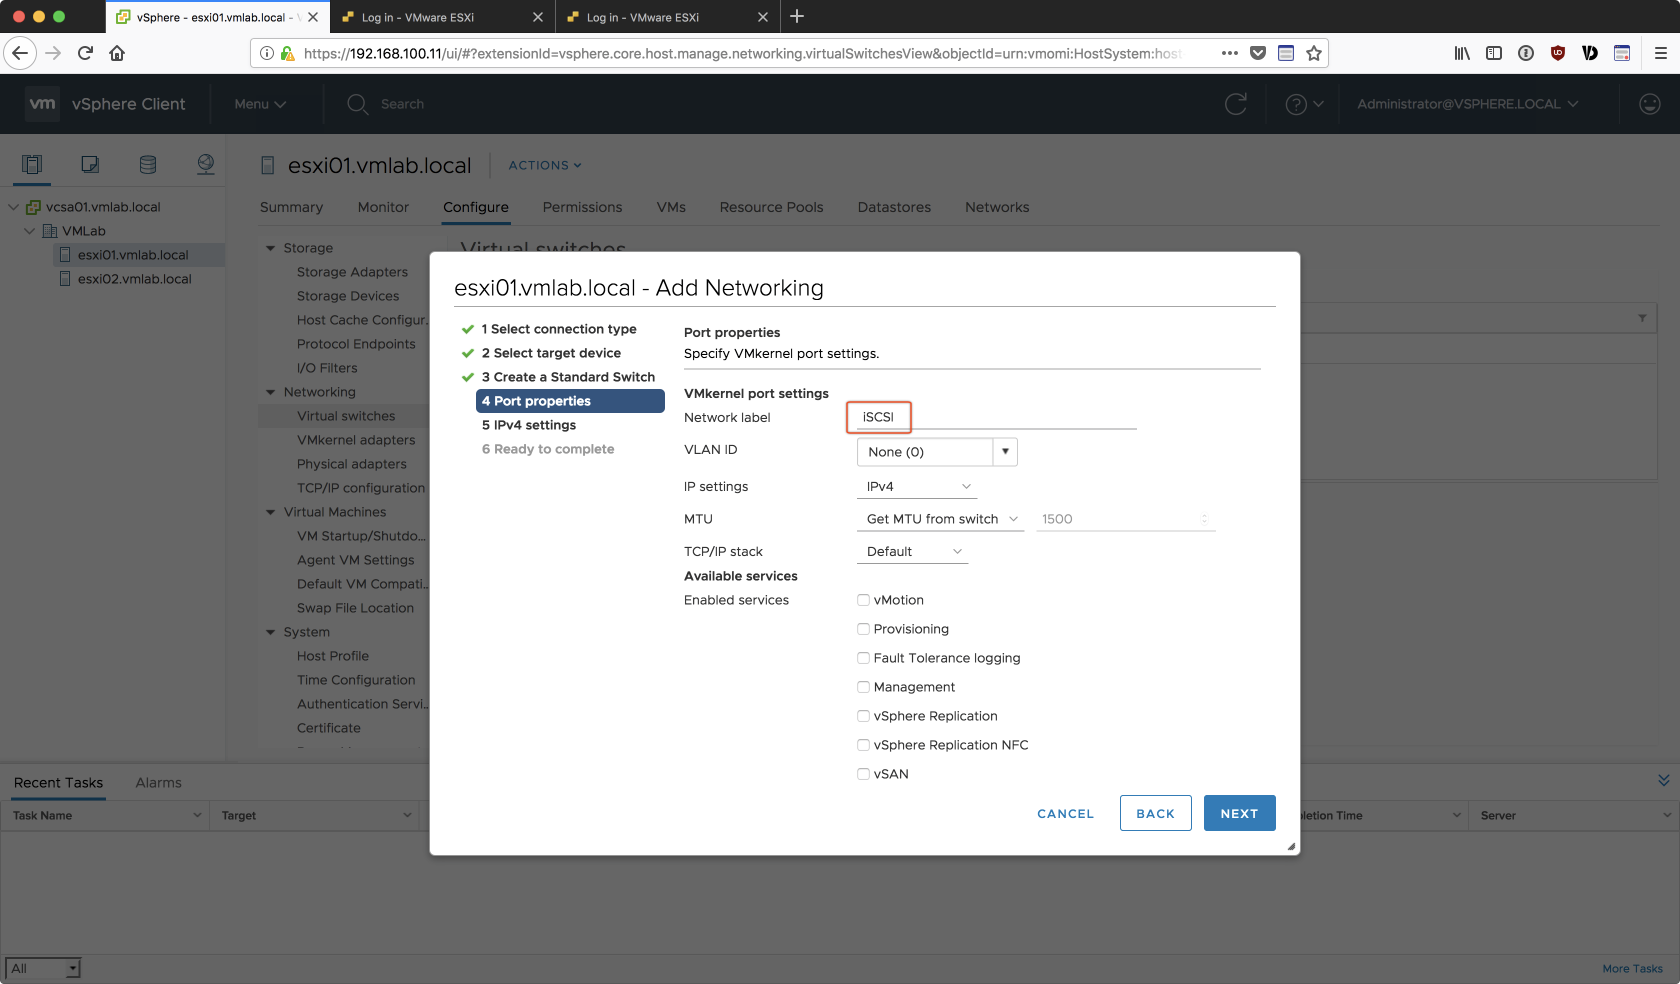The width and height of the screenshot is (1680, 984).
Task: Open the help question mark menu
Action: [1303, 104]
